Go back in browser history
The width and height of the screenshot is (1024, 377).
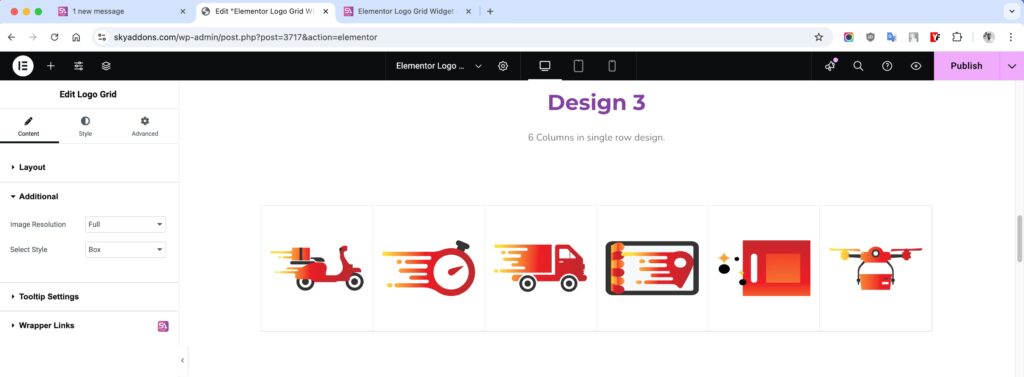pos(11,37)
